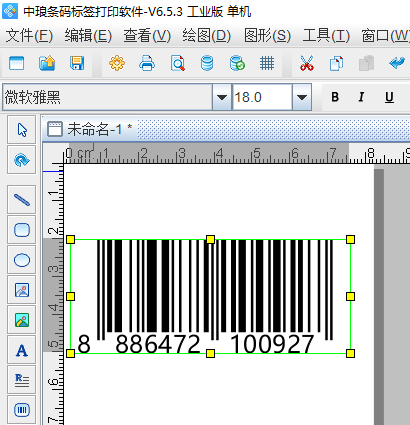Screen dimensions: 410x425
Task: Toggle the grid display icon
Action: pyautogui.click(x=267, y=63)
